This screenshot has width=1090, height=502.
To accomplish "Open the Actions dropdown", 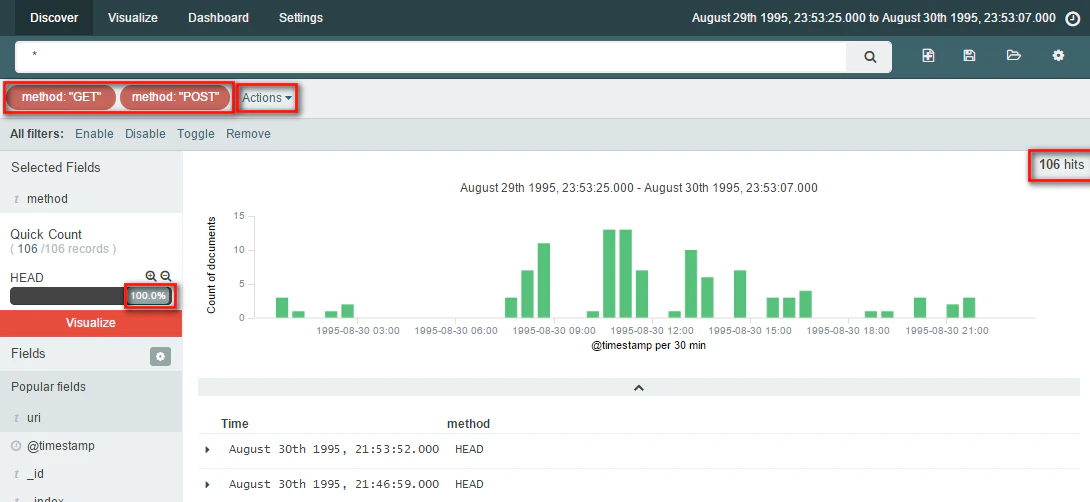I will tap(267, 98).
